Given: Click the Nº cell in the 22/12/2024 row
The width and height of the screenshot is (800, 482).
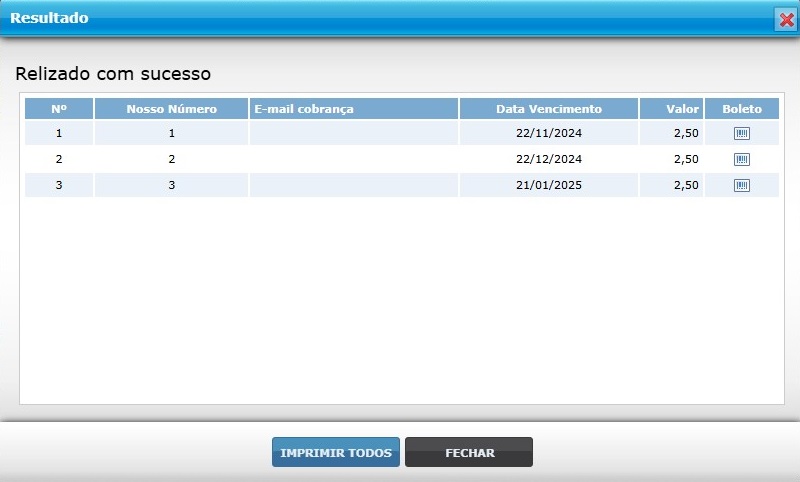Looking at the screenshot, I should [59, 159].
